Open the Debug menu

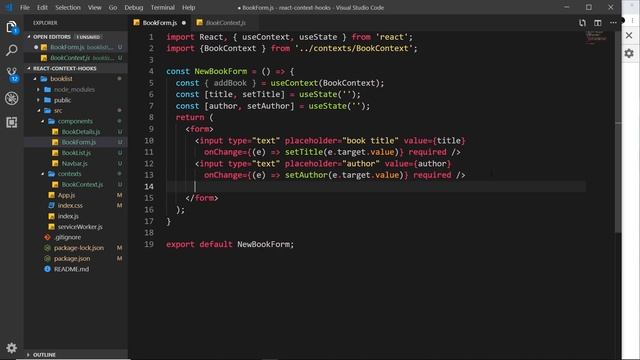click(x=134, y=7)
